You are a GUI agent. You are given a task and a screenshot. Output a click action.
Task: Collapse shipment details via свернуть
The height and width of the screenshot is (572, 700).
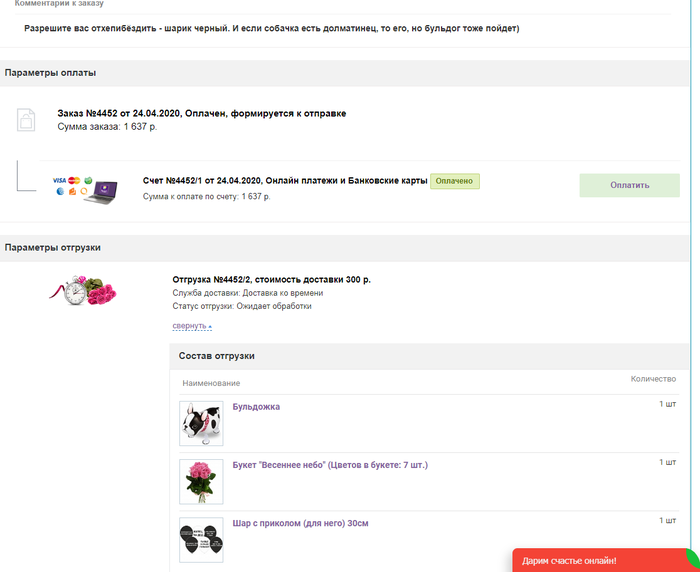click(x=191, y=326)
